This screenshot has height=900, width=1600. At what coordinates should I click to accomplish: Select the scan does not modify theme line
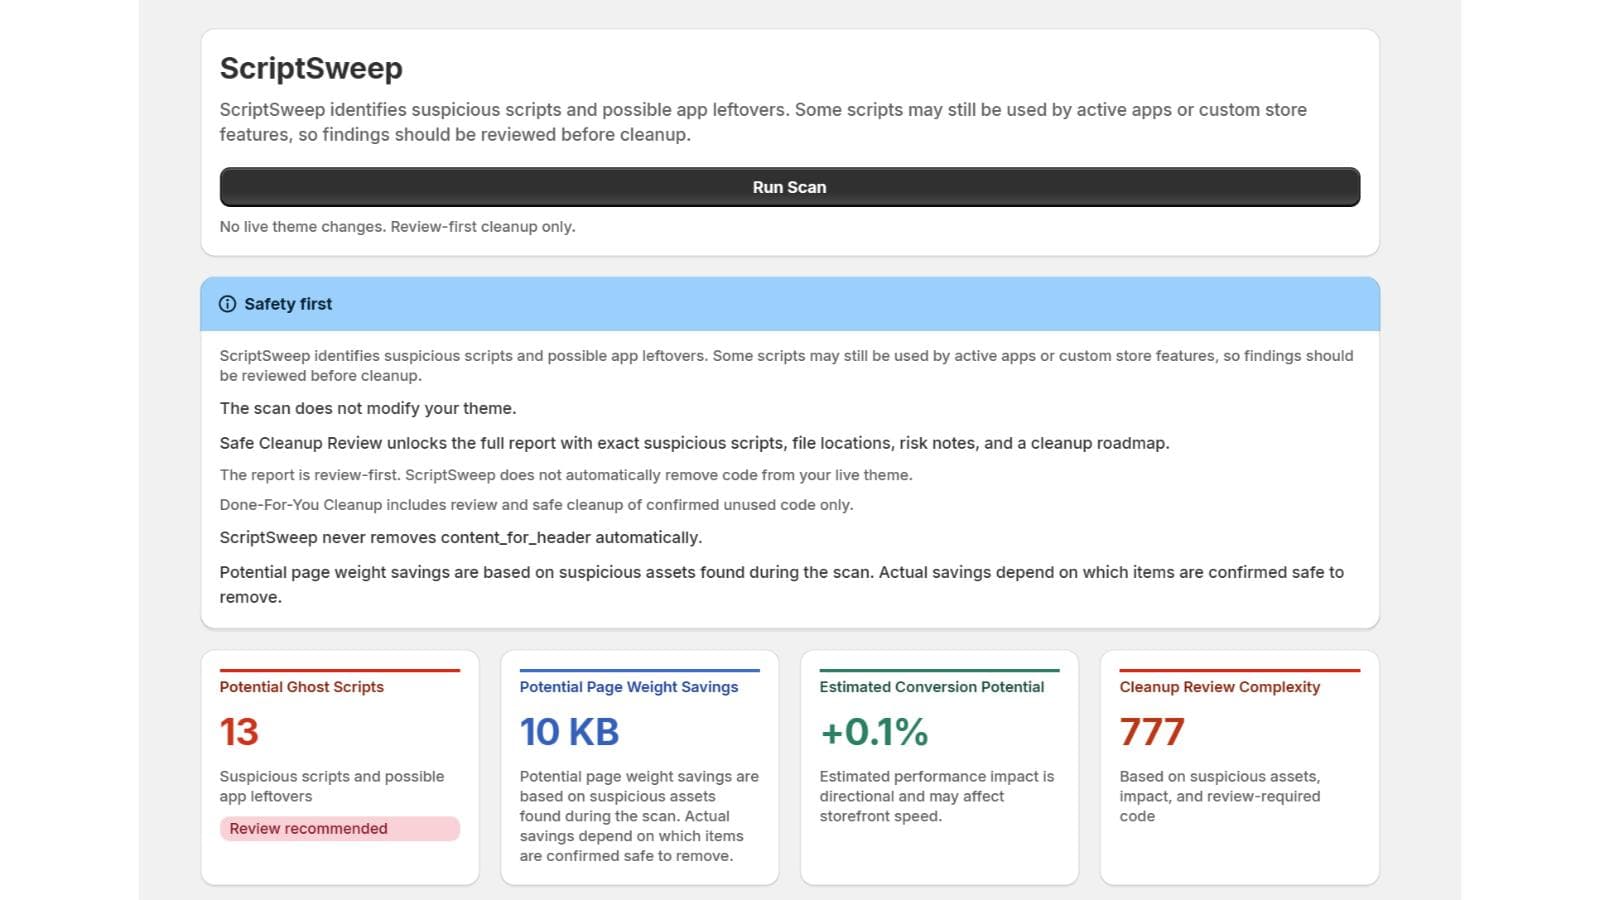pos(368,408)
